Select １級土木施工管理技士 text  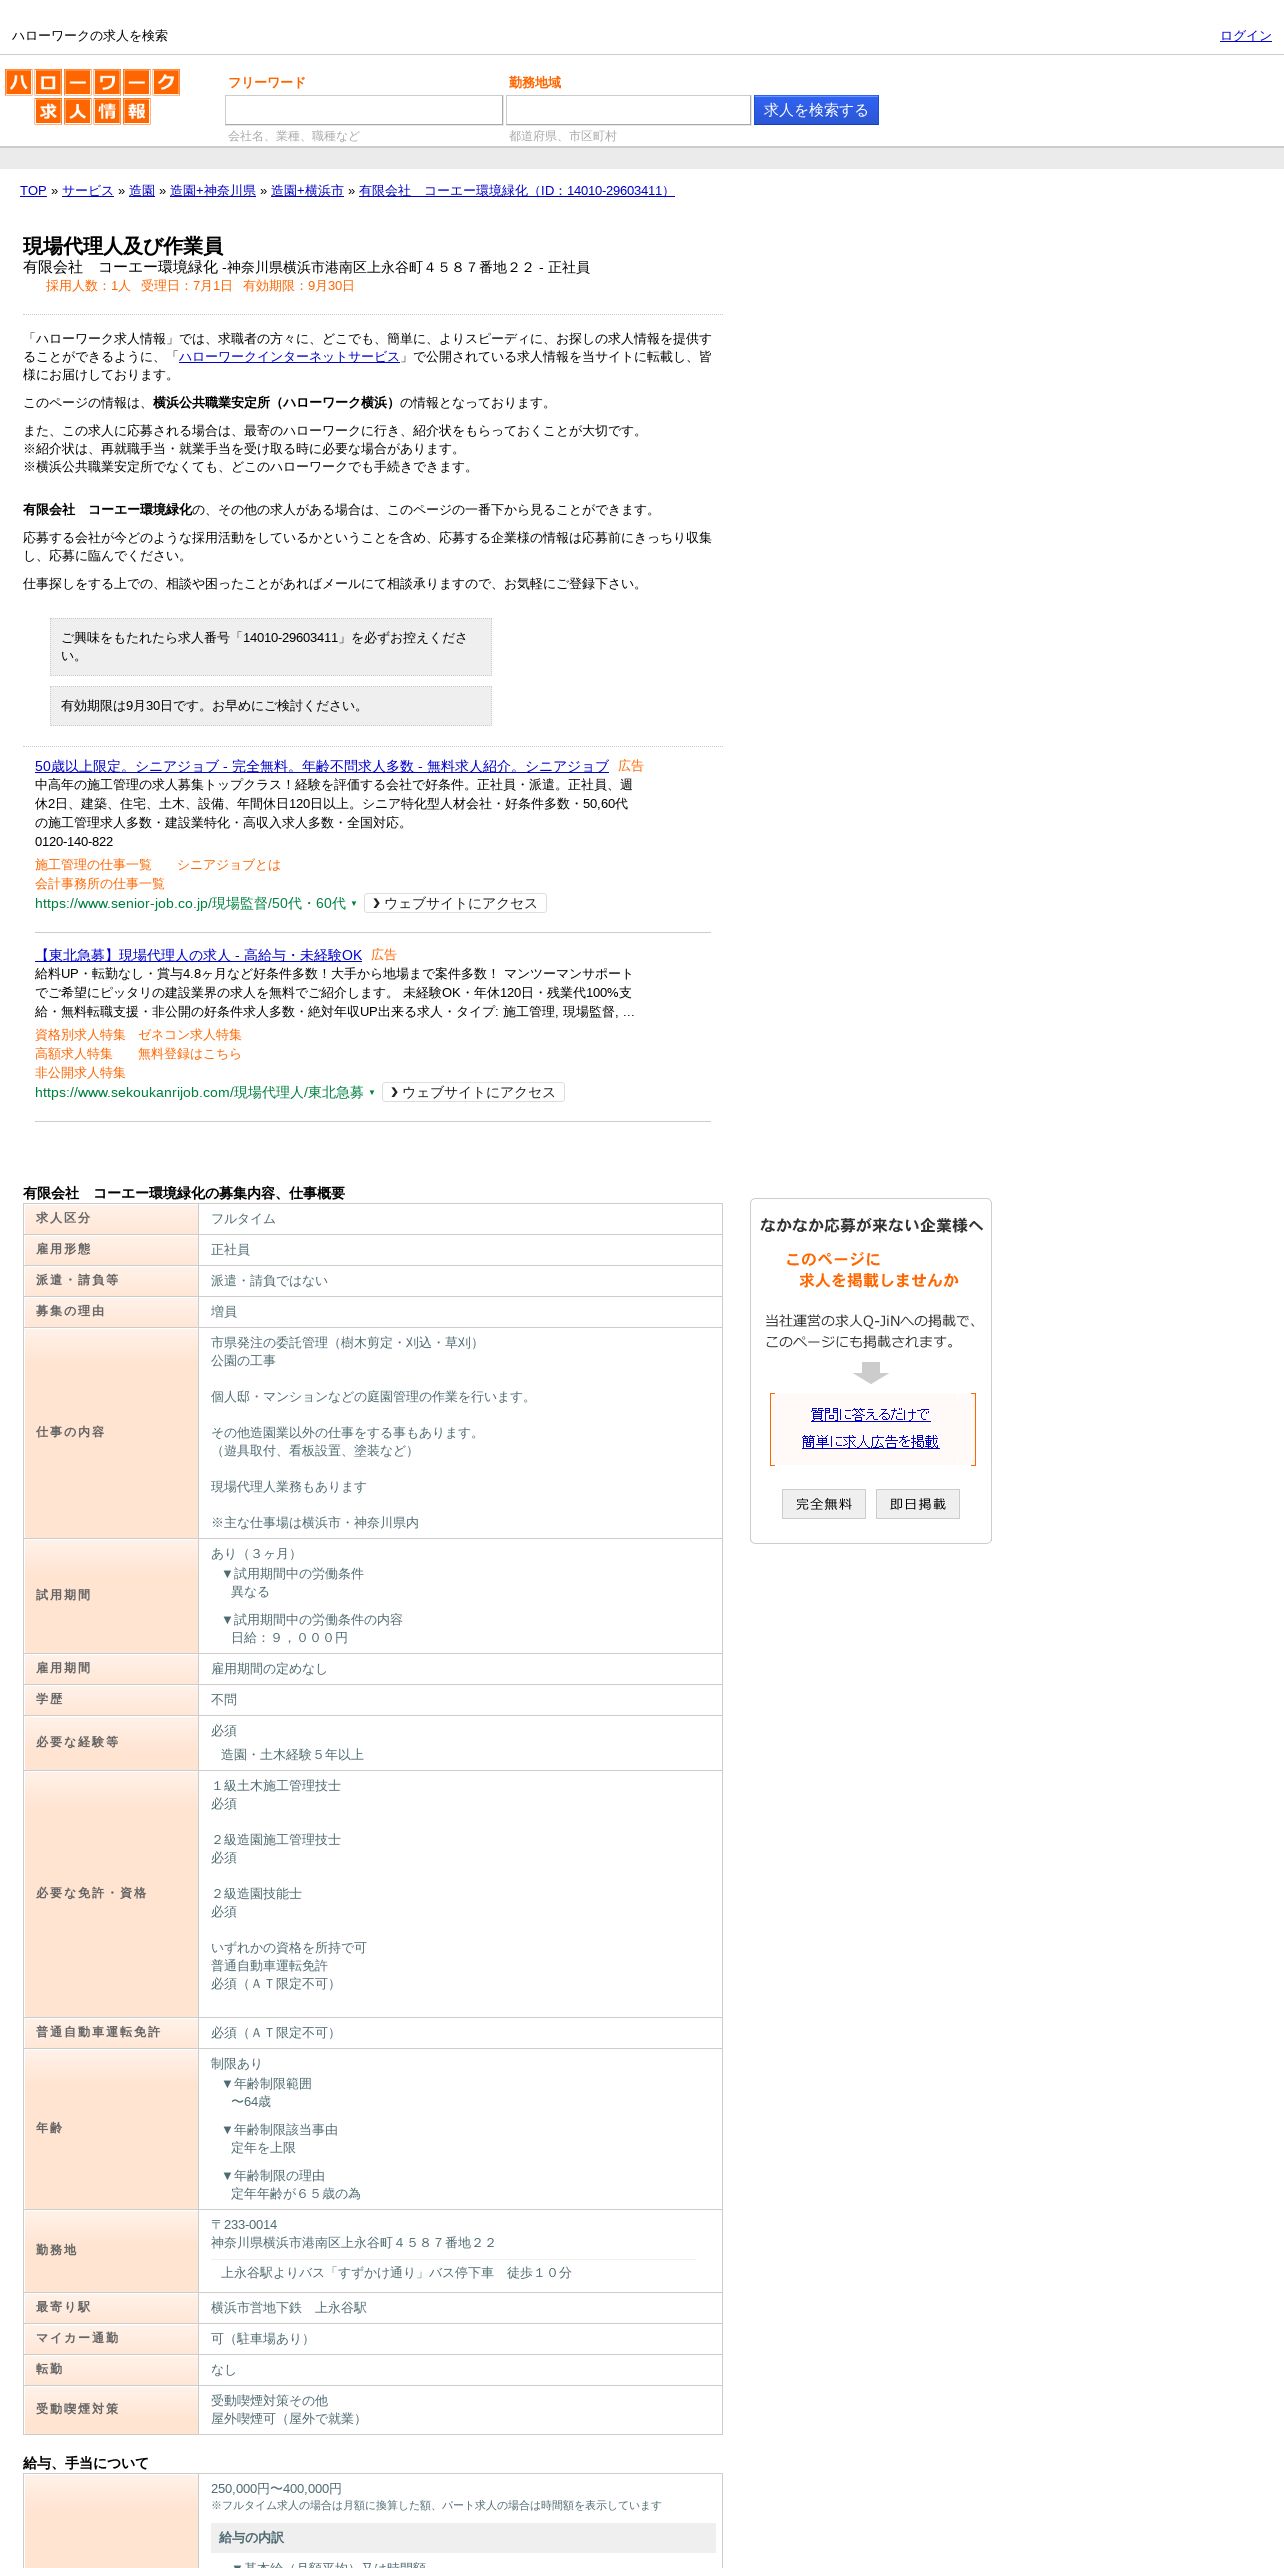click(276, 1786)
